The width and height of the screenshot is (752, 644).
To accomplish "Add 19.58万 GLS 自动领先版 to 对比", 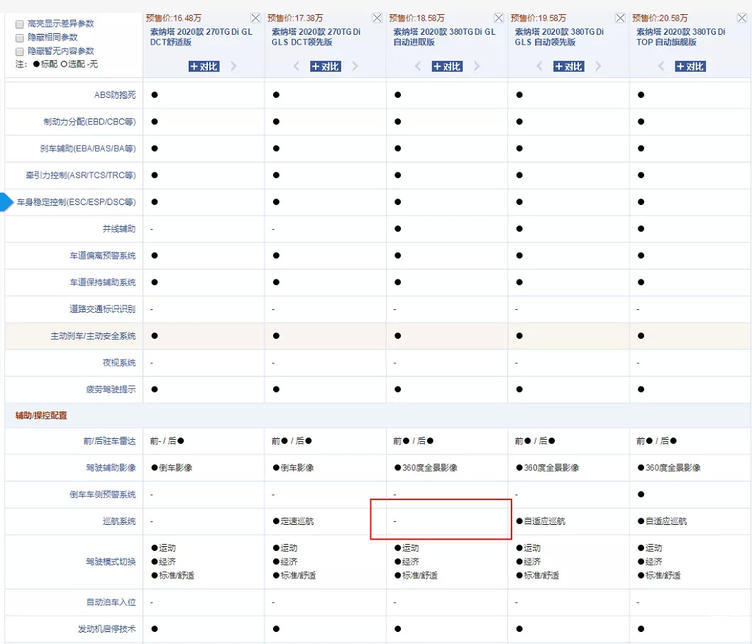I will [569, 67].
